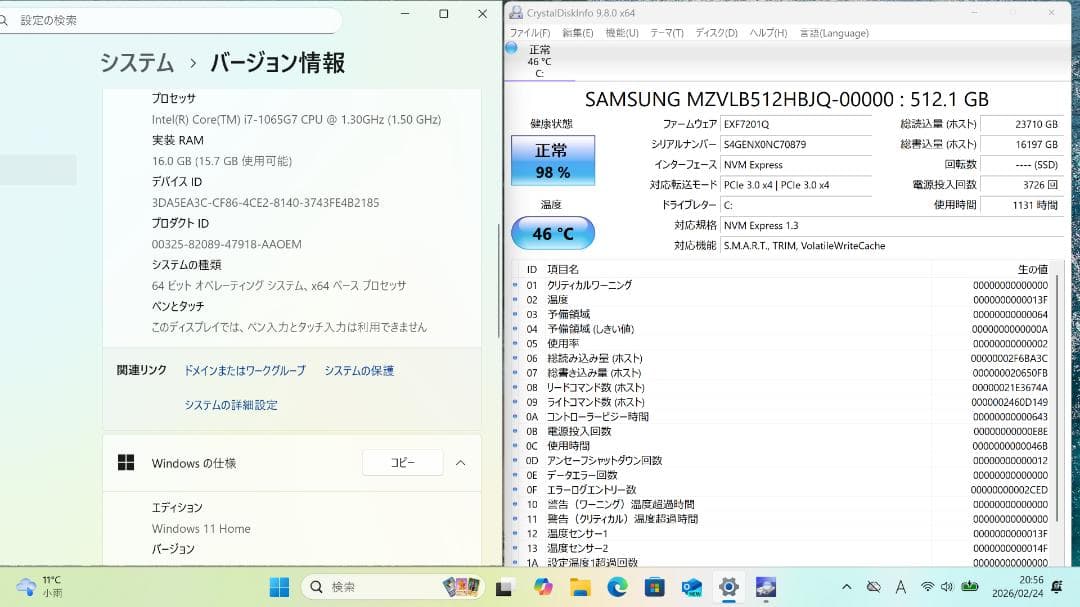Screen dimensions: 1080x607
Task: Click the battery icon in the system tray
Action: 970,587
